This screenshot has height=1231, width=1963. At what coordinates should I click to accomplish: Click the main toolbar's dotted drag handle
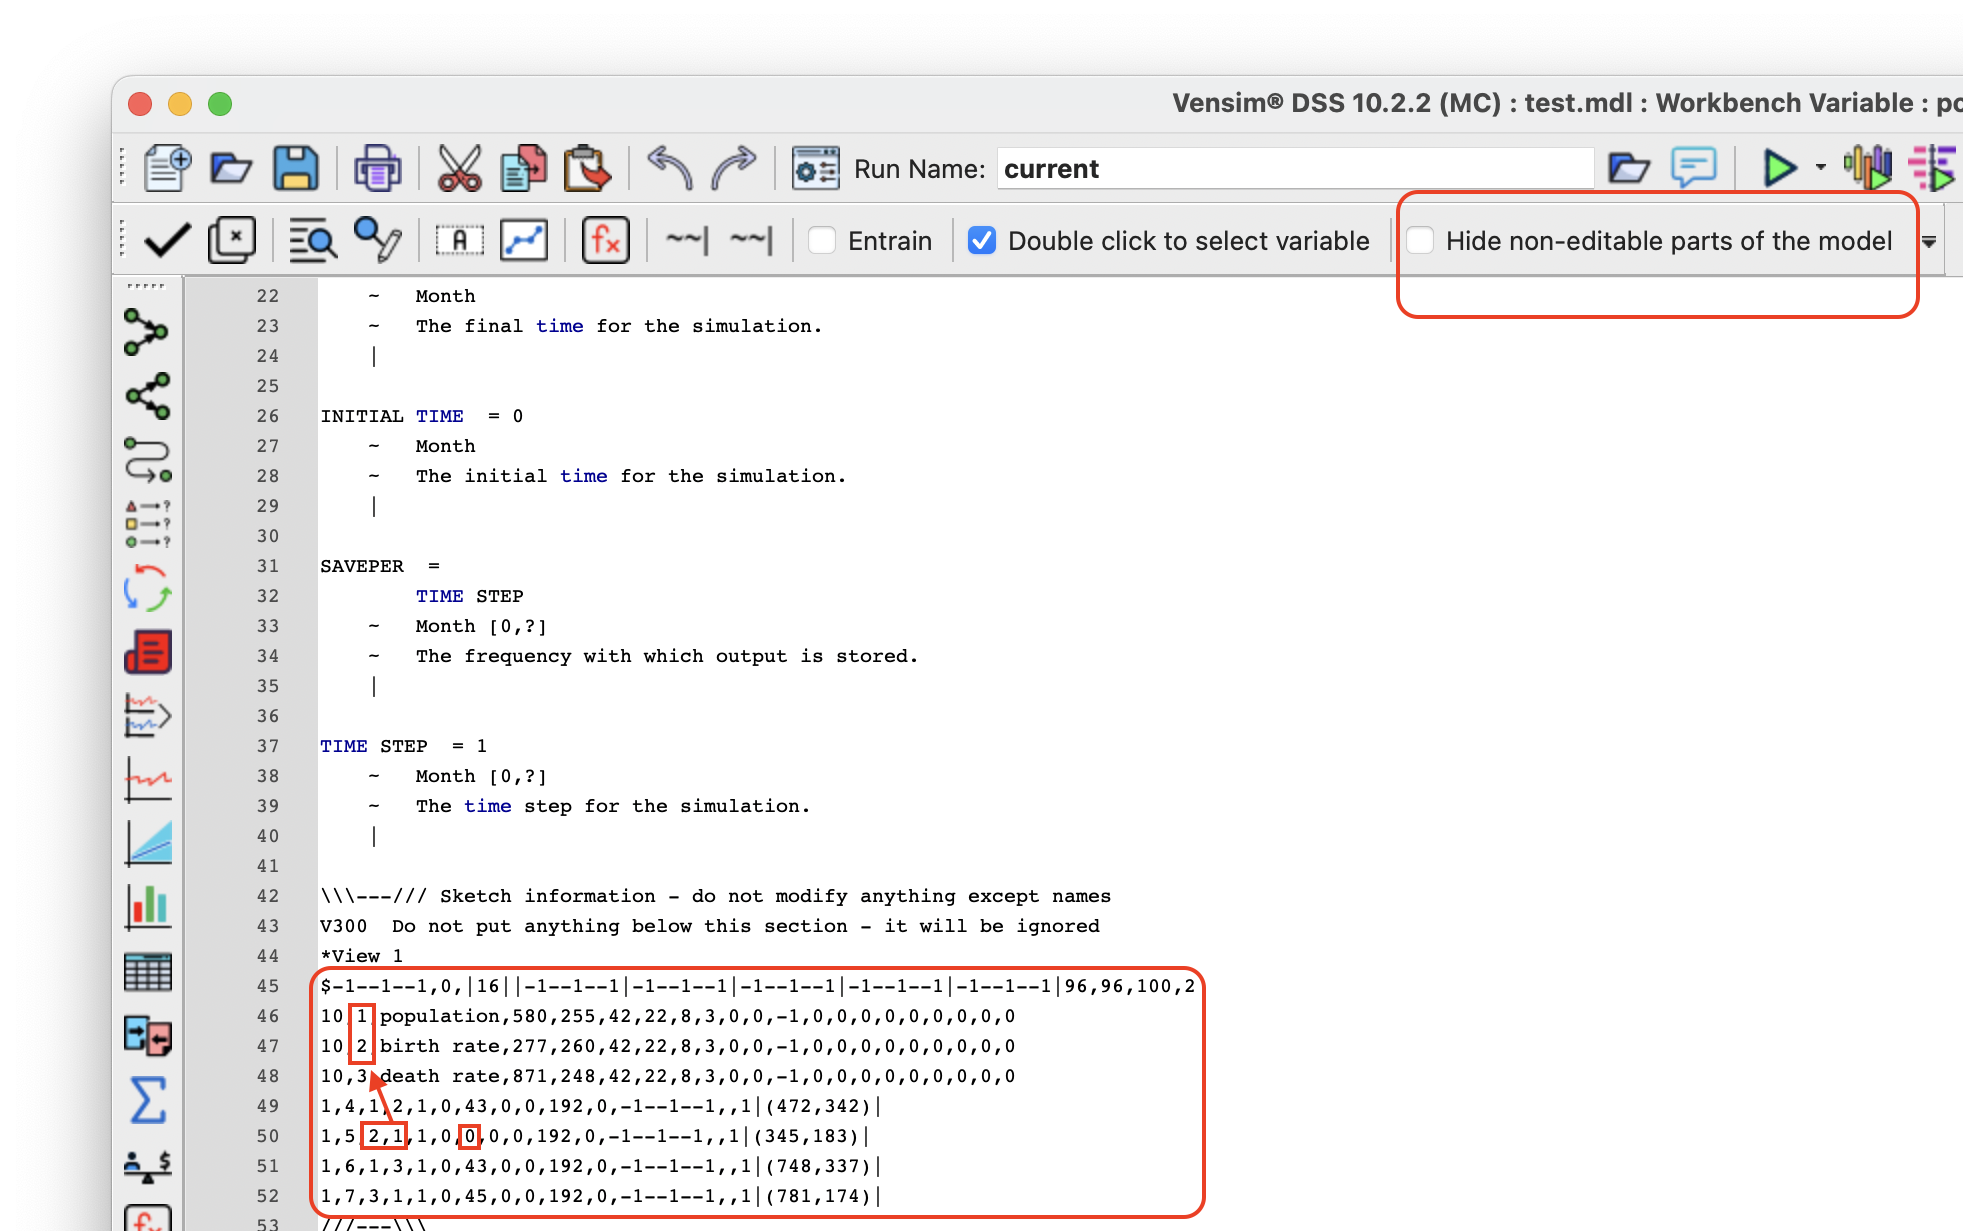coord(122,168)
